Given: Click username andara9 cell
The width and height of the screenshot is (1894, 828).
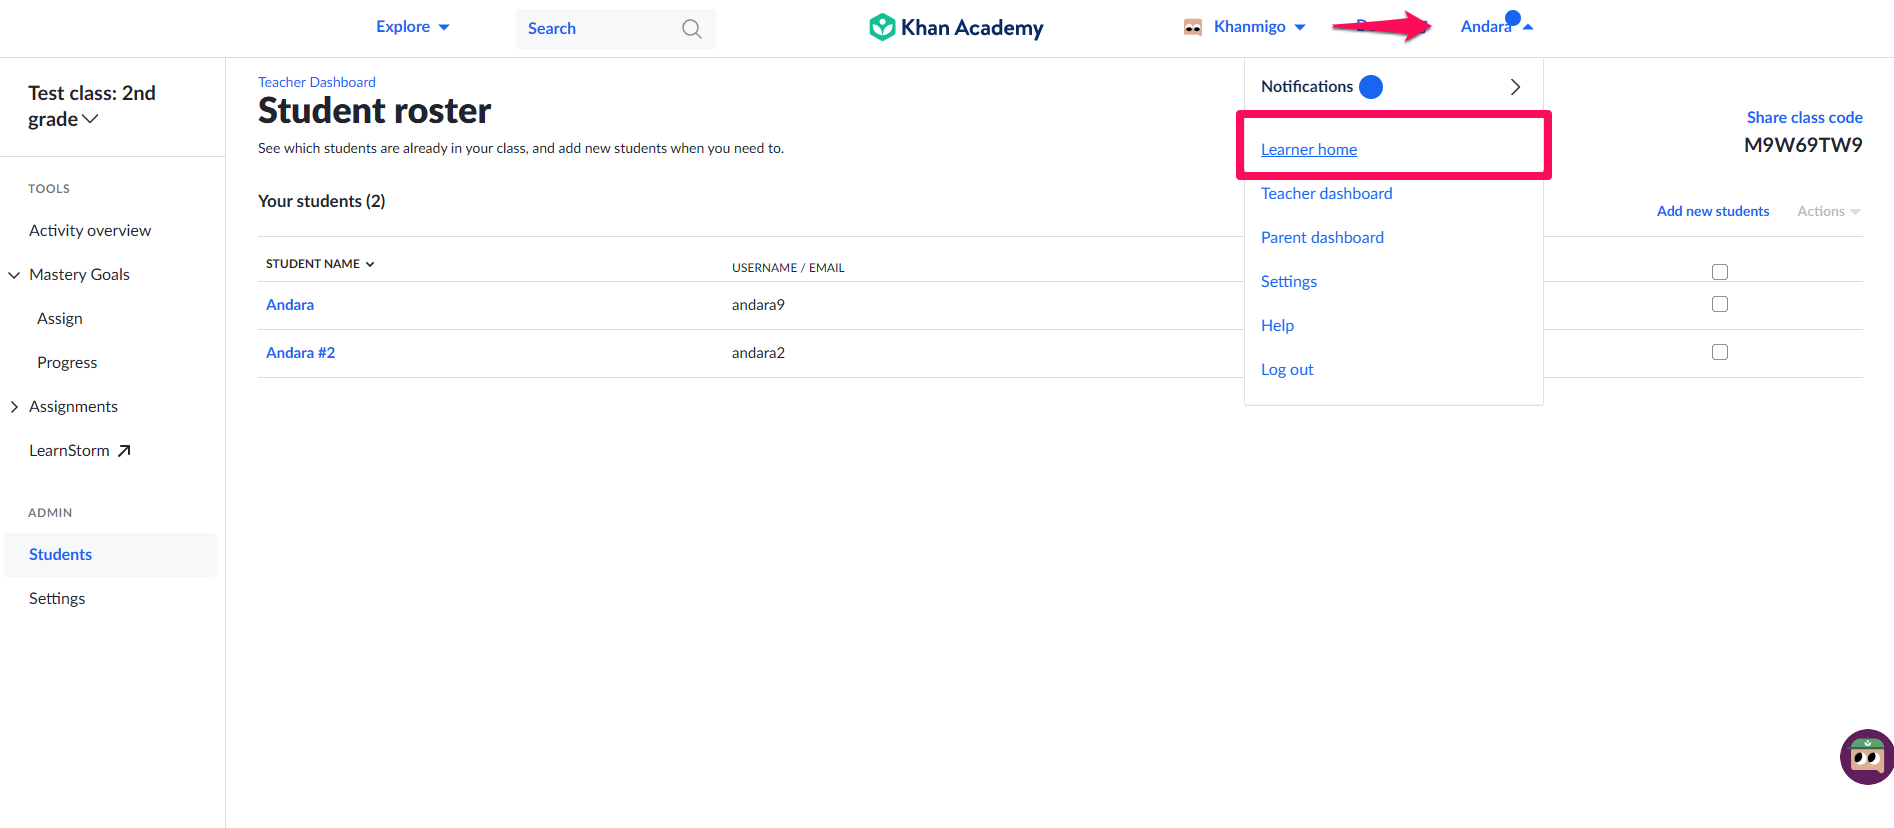Looking at the screenshot, I should [x=758, y=305].
